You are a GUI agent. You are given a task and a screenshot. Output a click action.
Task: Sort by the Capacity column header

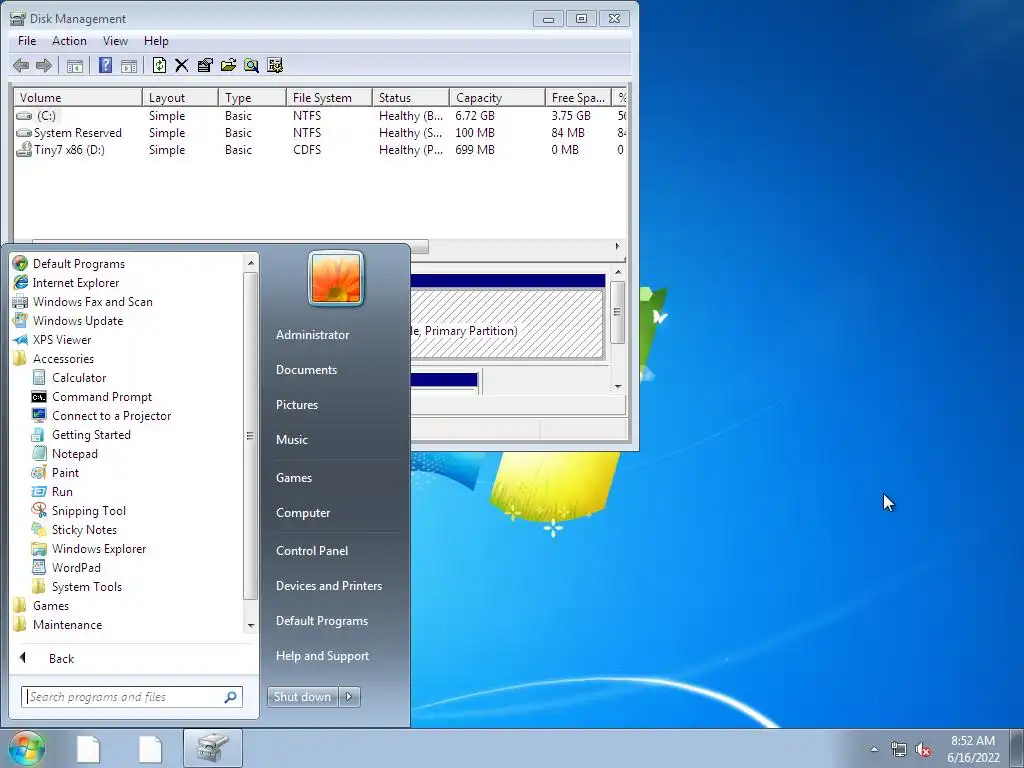click(497, 97)
